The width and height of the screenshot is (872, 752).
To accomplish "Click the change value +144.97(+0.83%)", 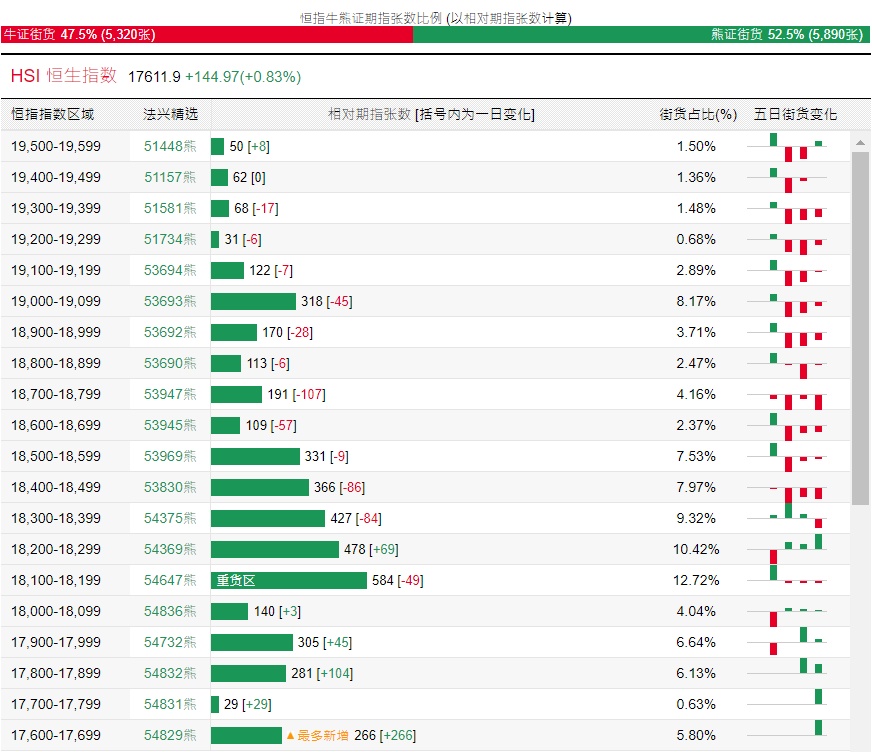I will coord(243,77).
